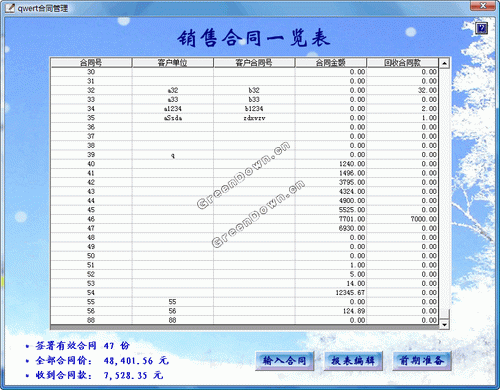Sort by the 合同号 column header
The width and height of the screenshot is (500, 390).
91,63
